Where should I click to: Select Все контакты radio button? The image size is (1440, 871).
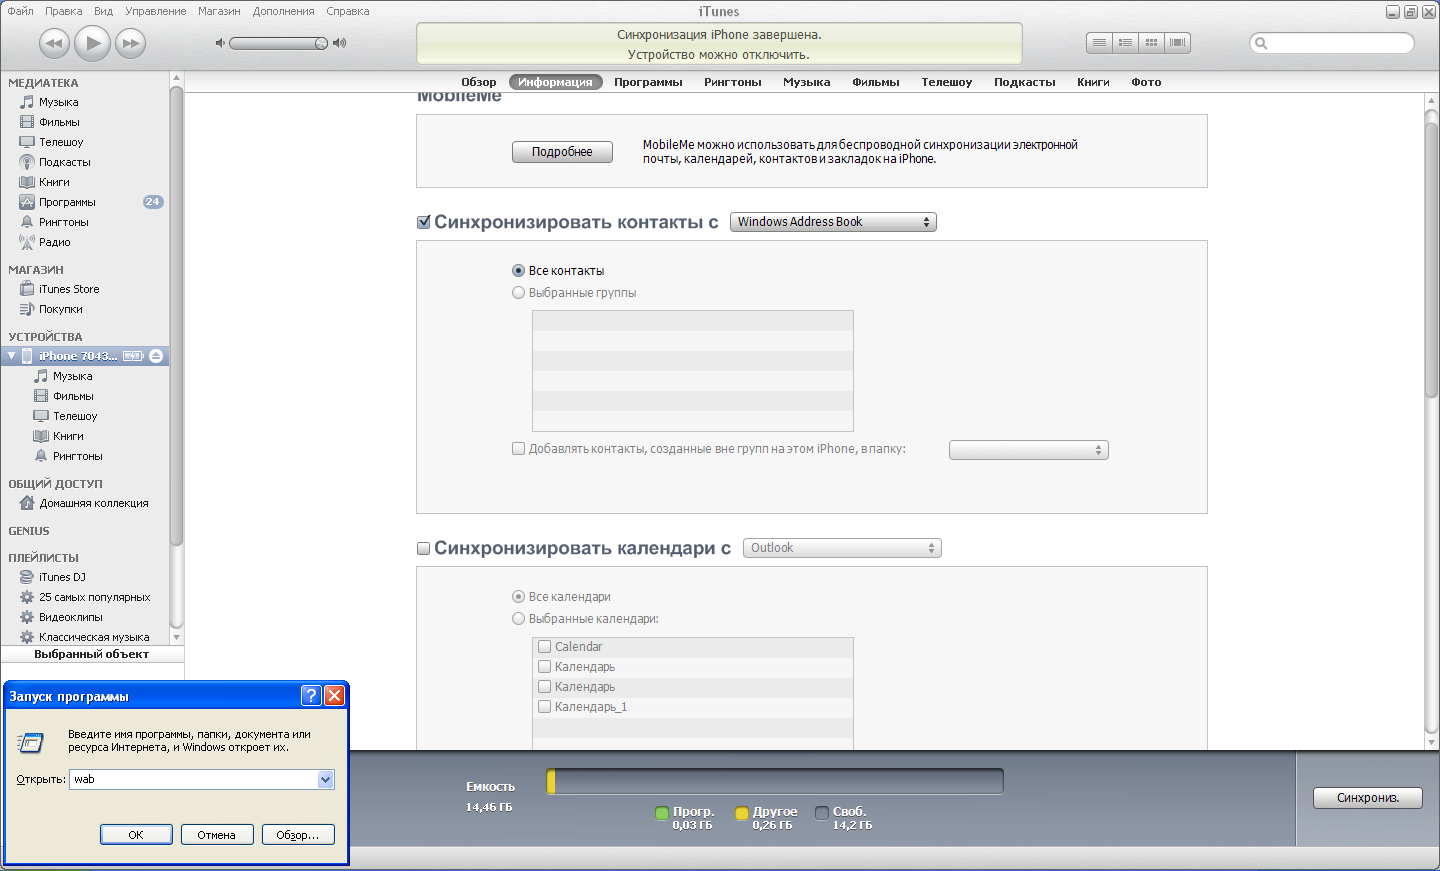(x=518, y=271)
